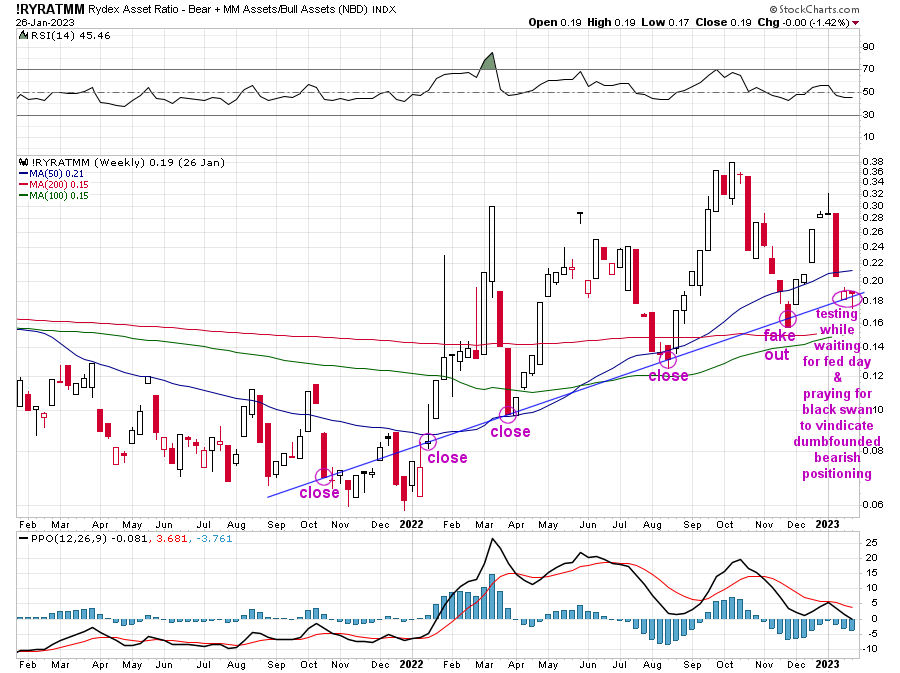
Task: Click the candlestick icon beside !RYRATMM (Weekly)
Action: [x=23, y=162]
